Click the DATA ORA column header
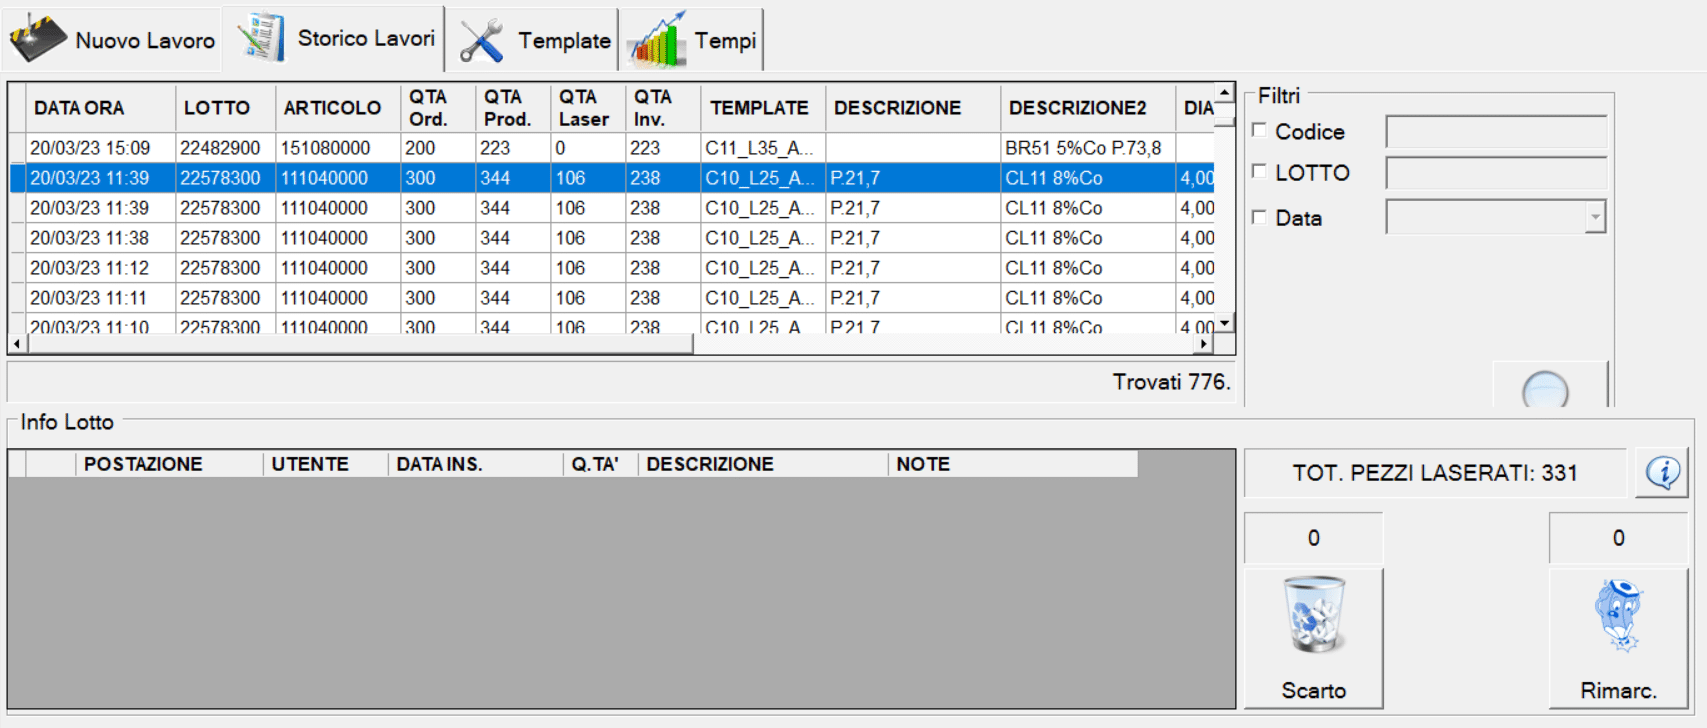Screen dimensions: 1707x728 (79, 108)
